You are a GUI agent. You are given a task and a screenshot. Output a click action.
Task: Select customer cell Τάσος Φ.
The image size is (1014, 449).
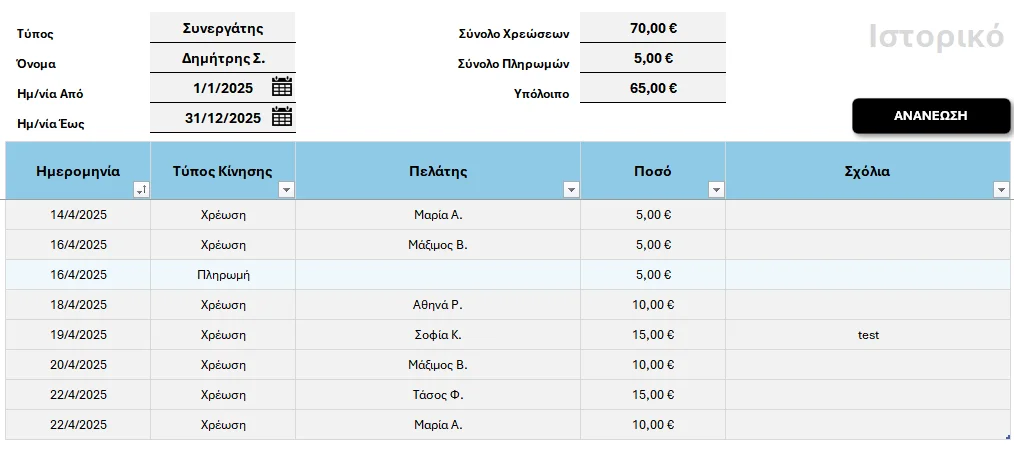tap(438, 395)
